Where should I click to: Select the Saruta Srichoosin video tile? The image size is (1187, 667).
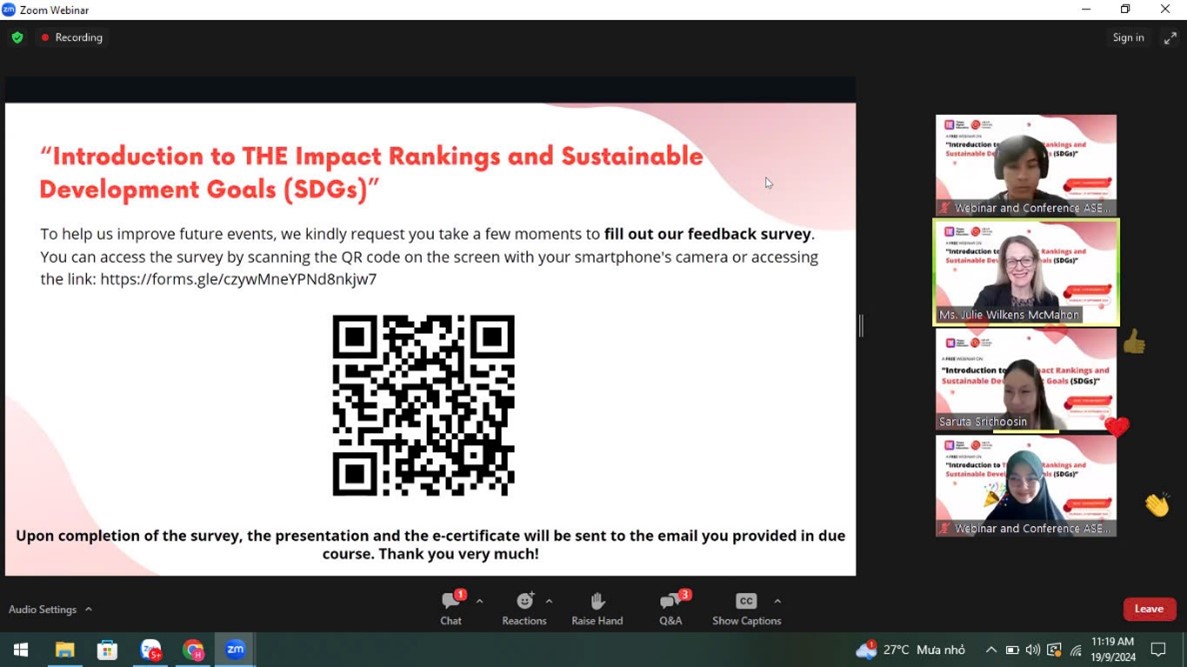(x=1026, y=379)
